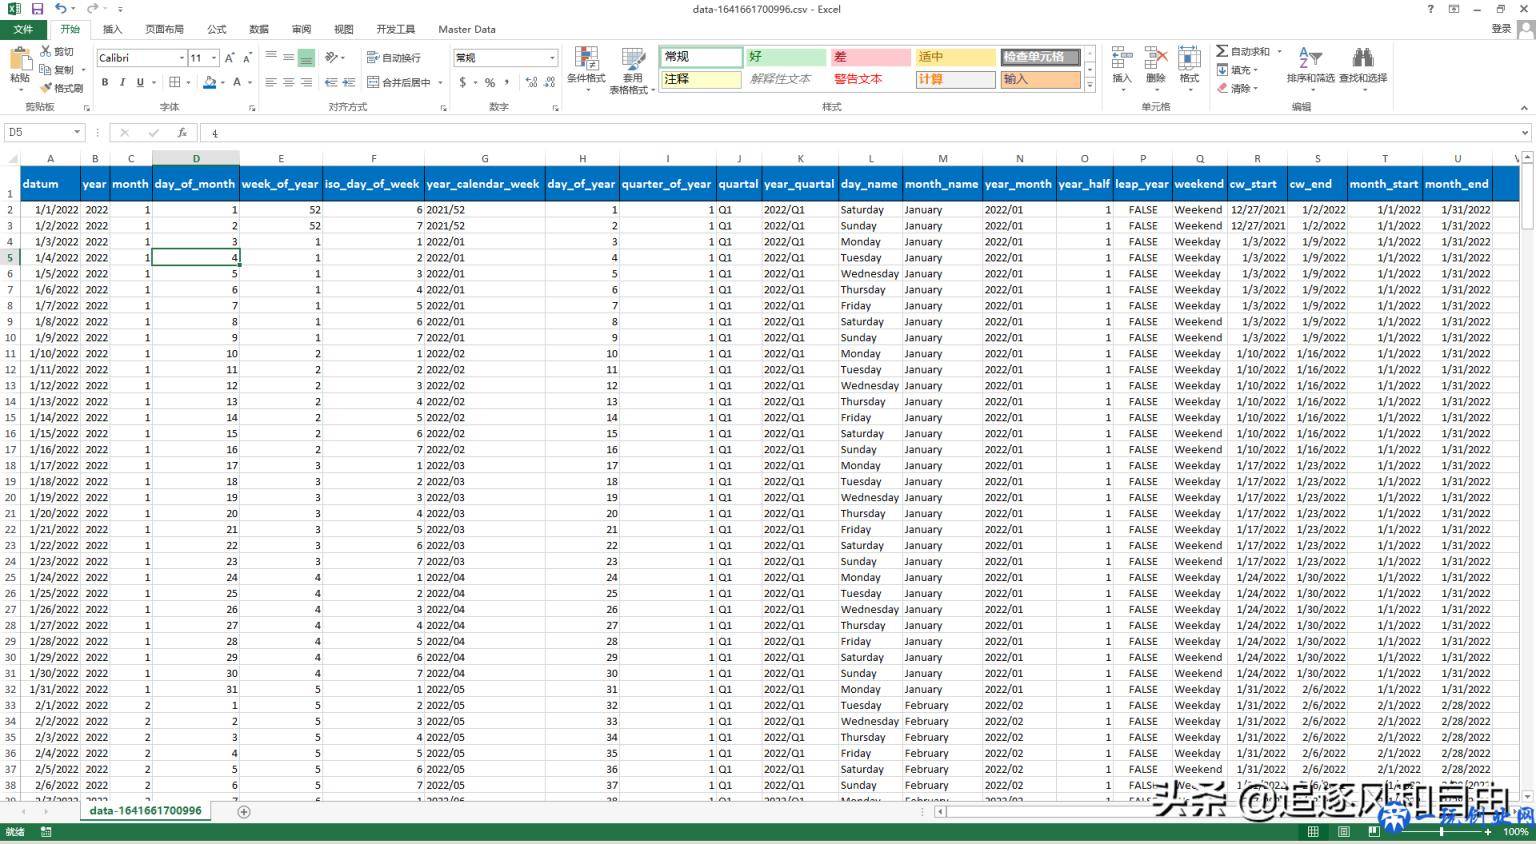Toggle bottom vertical alignment
The width and height of the screenshot is (1536, 844).
306,58
